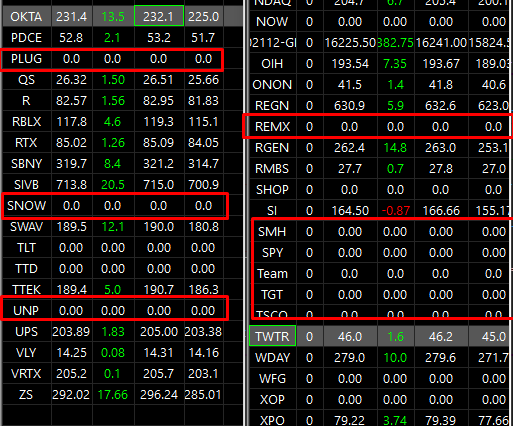Image resolution: width=513 pixels, height=426 pixels.
Task: Click WDAY change value 10.0
Action: pyautogui.click(x=395, y=358)
